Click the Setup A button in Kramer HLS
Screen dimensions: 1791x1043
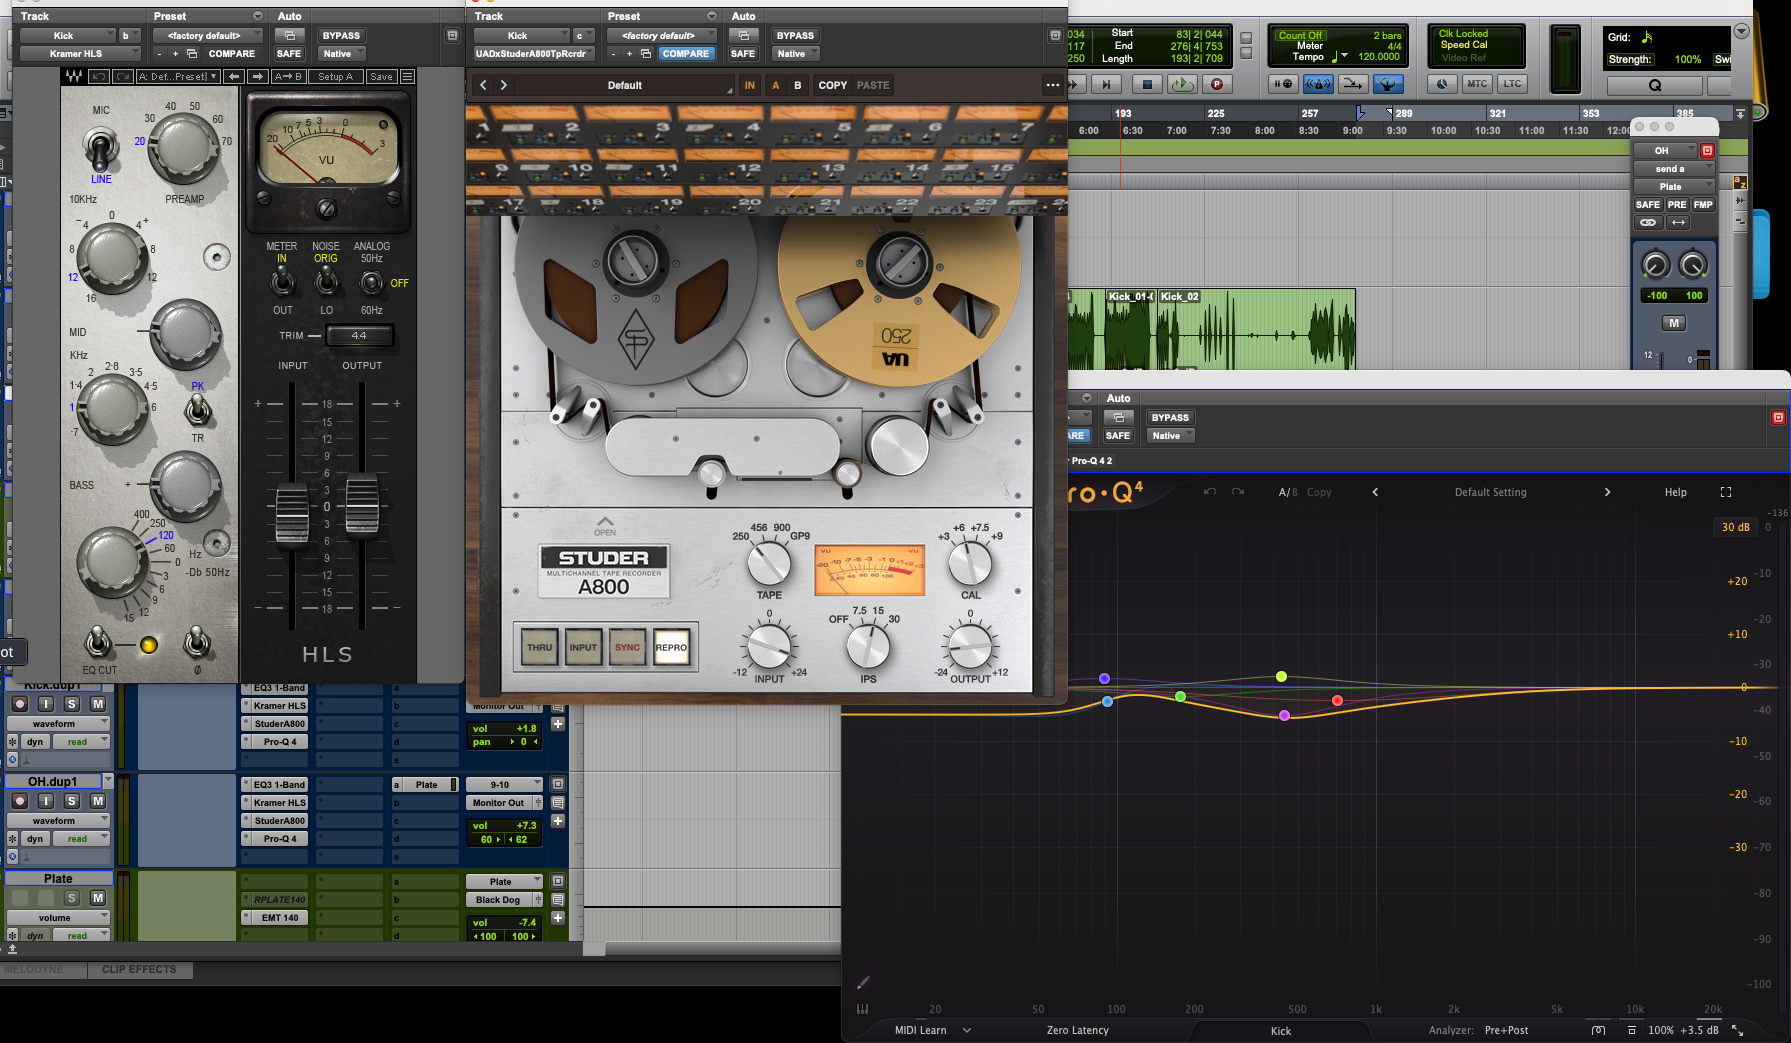click(336, 77)
